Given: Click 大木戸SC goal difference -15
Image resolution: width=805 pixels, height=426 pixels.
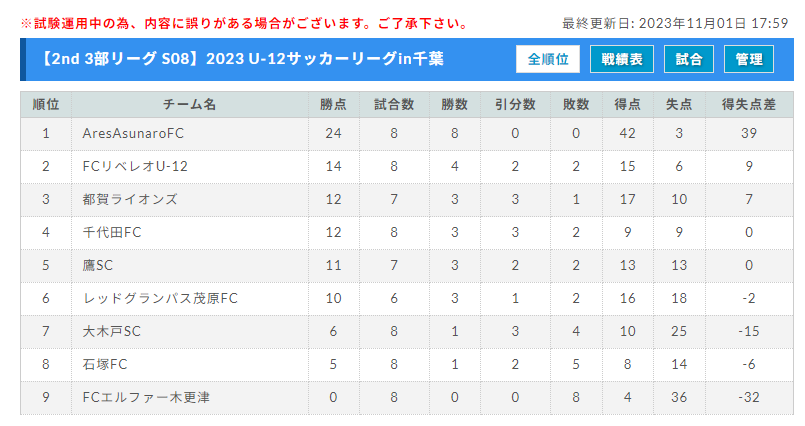Looking at the screenshot, I should coord(749,332).
